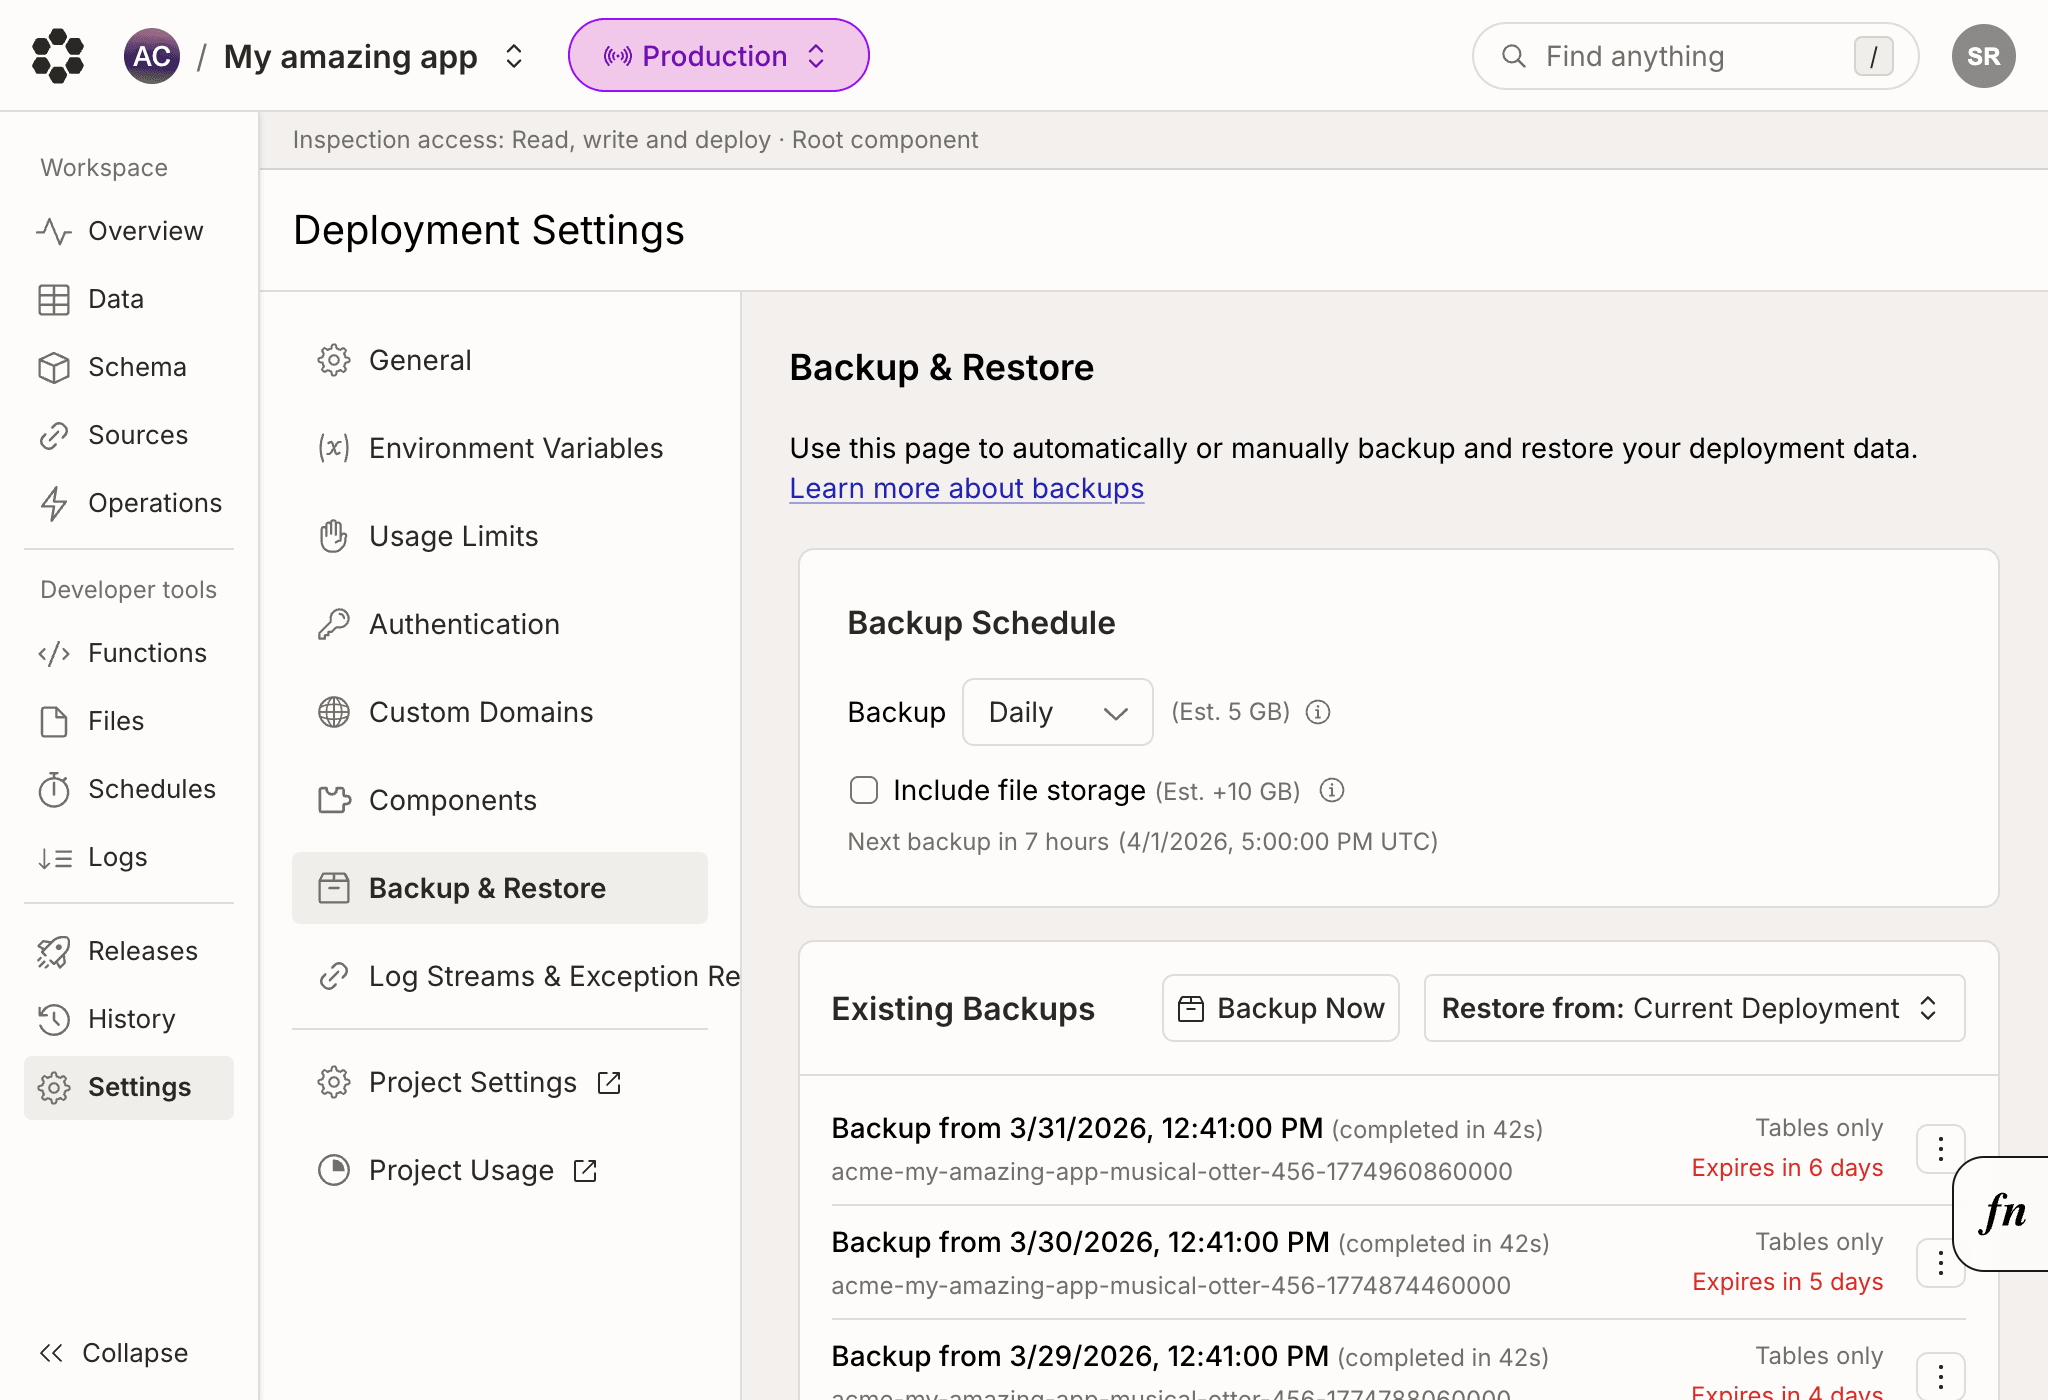This screenshot has width=2048, height=1400.
Task: Open the Sources page
Action: click(129, 435)
